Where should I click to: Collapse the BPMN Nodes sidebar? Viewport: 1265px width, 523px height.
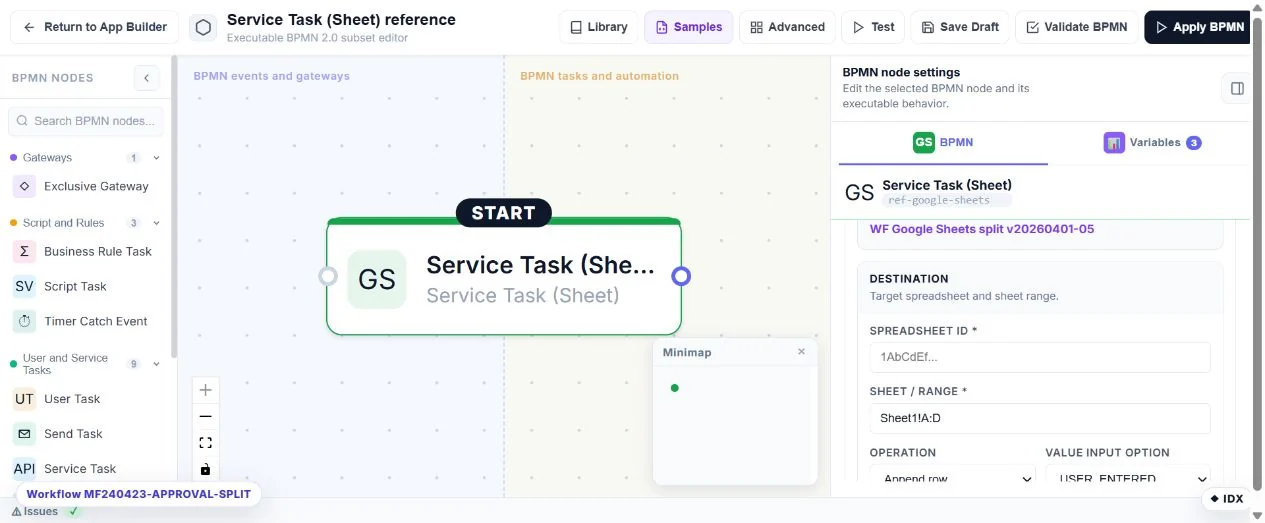(147, 78)
